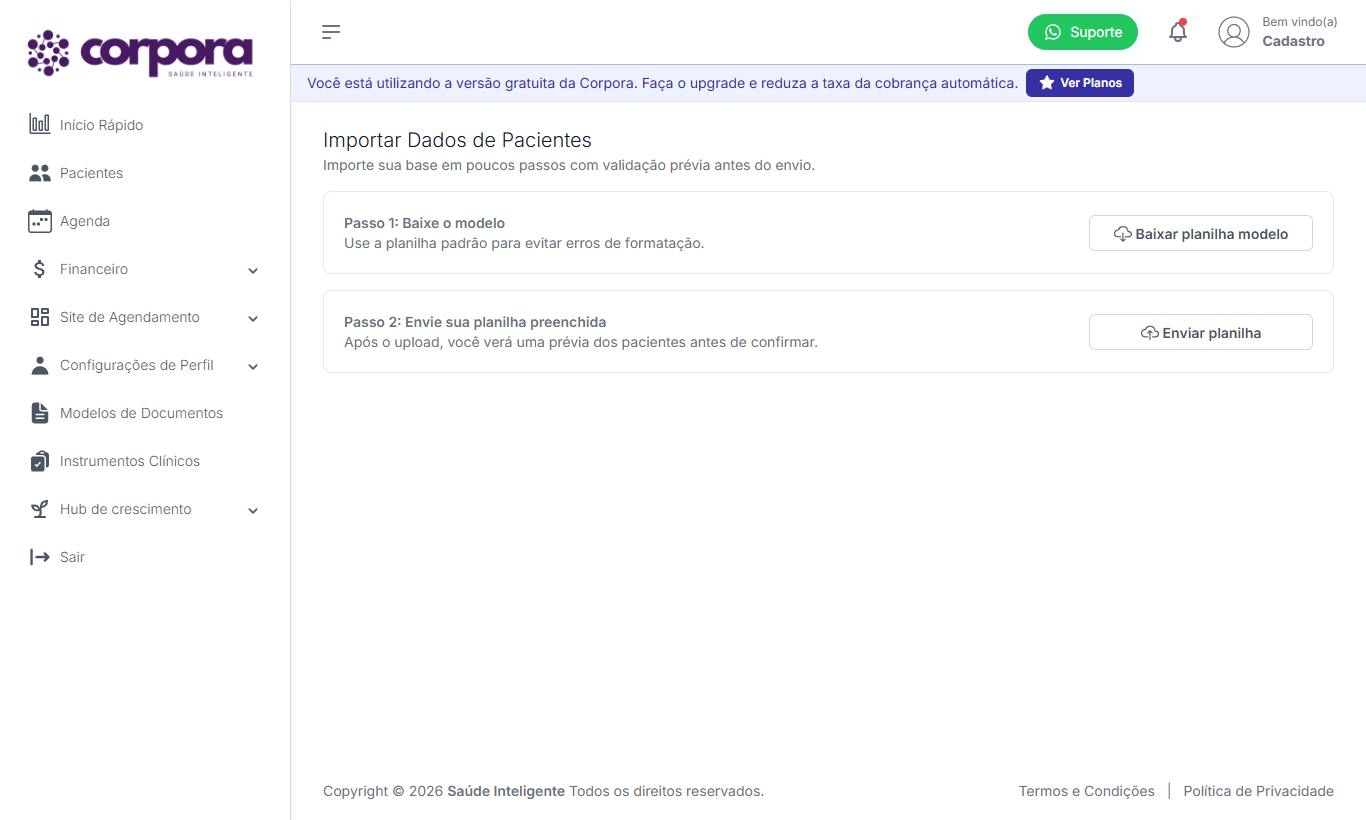Open the Pacientes menu item
Viewport: 1366px width, 820px height.
145,173
